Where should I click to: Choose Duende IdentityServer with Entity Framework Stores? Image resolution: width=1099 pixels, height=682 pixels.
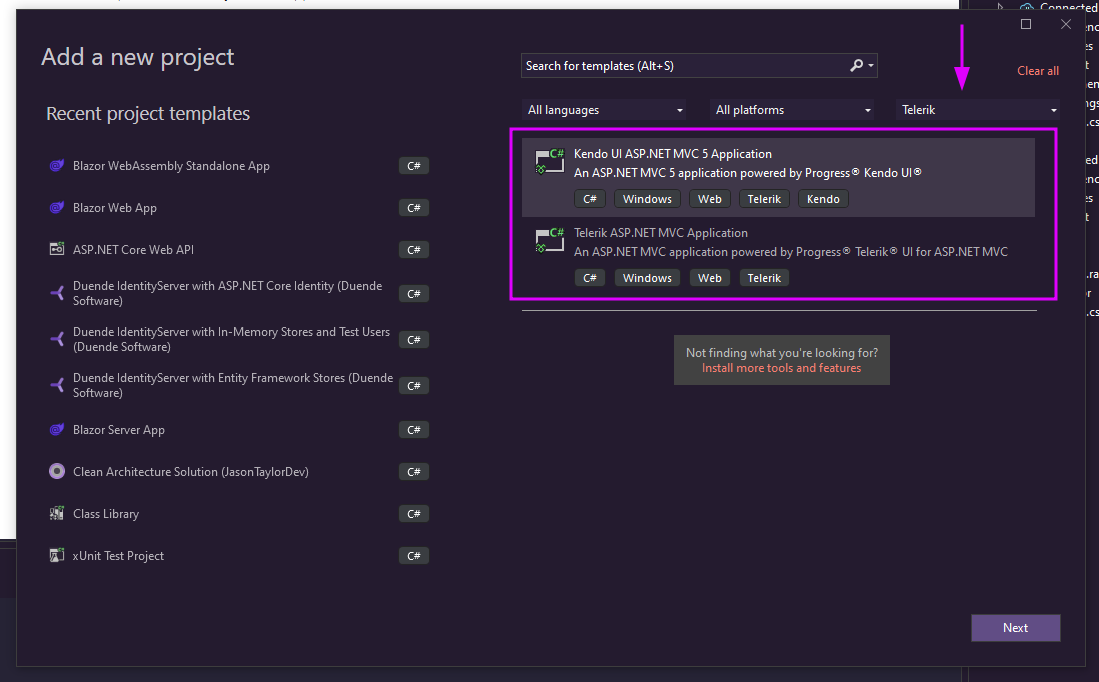(x=233, y=385)
